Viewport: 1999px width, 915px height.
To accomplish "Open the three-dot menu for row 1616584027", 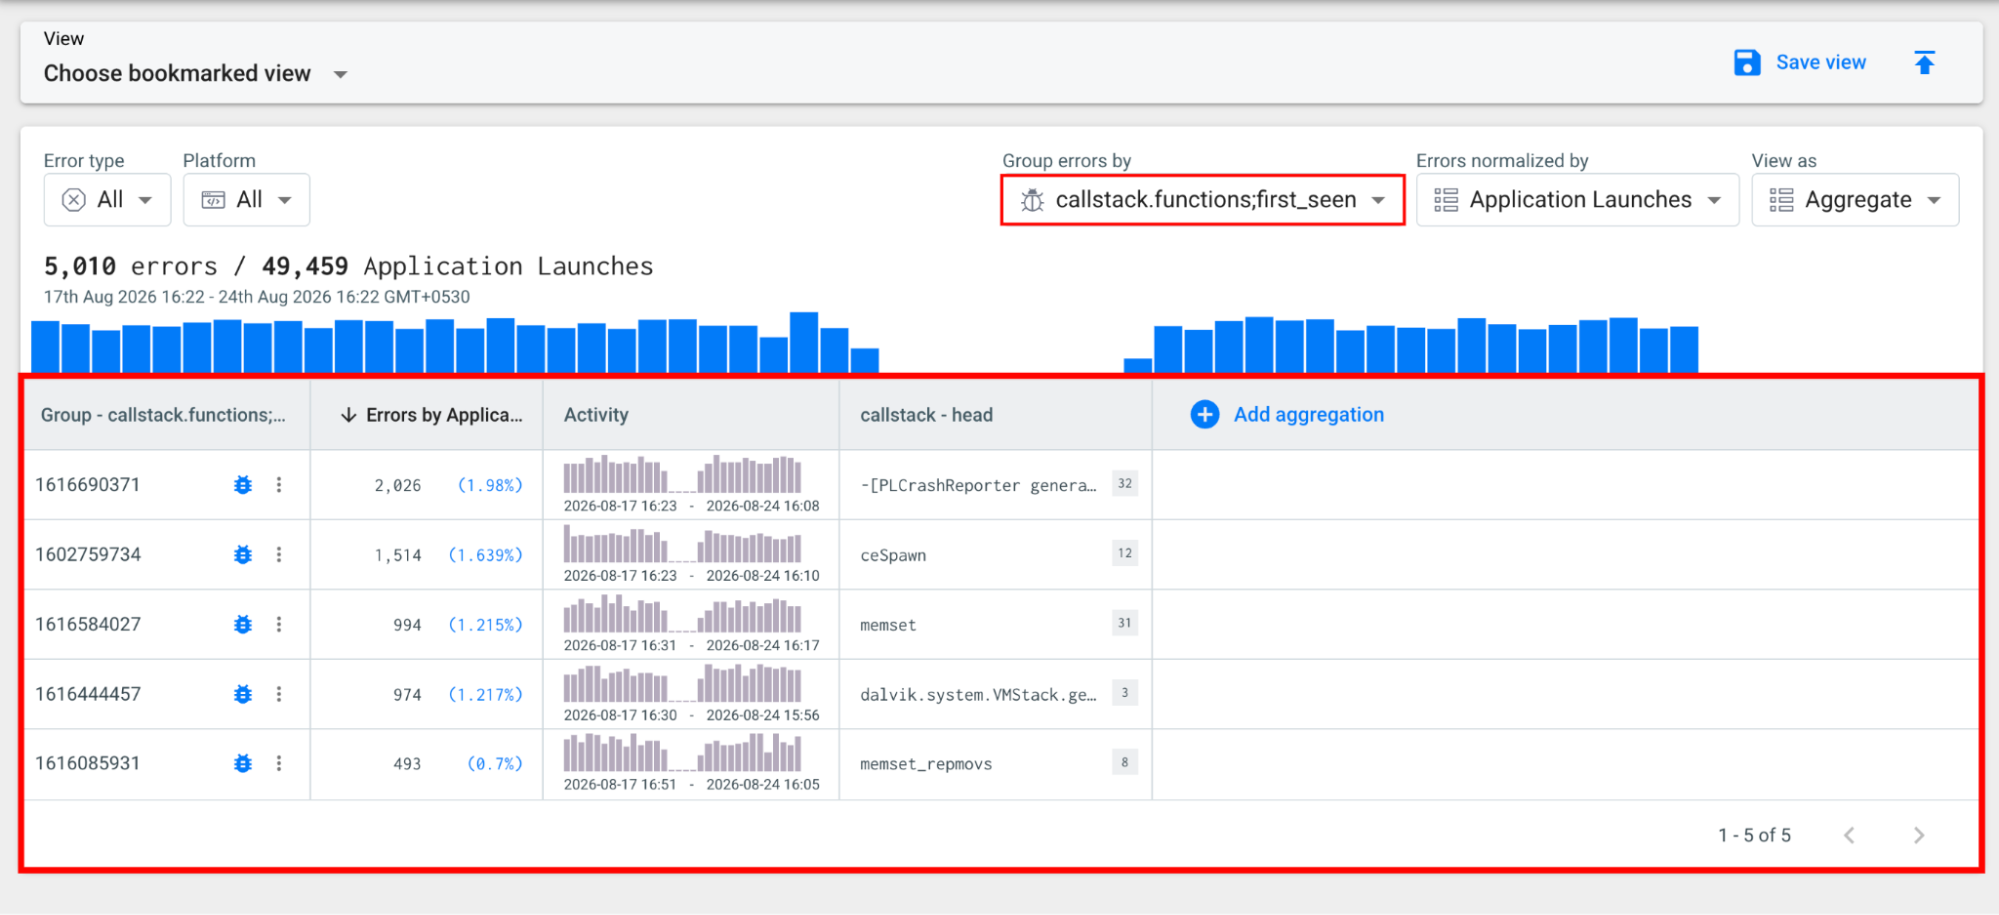I will 279,624.
